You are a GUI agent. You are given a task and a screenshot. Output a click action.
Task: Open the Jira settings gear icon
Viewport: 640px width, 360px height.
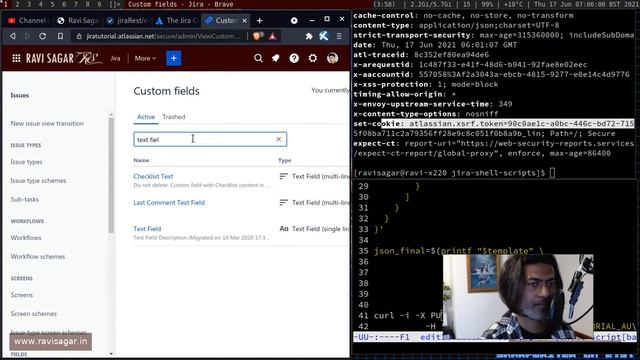(x=313, y=58)
